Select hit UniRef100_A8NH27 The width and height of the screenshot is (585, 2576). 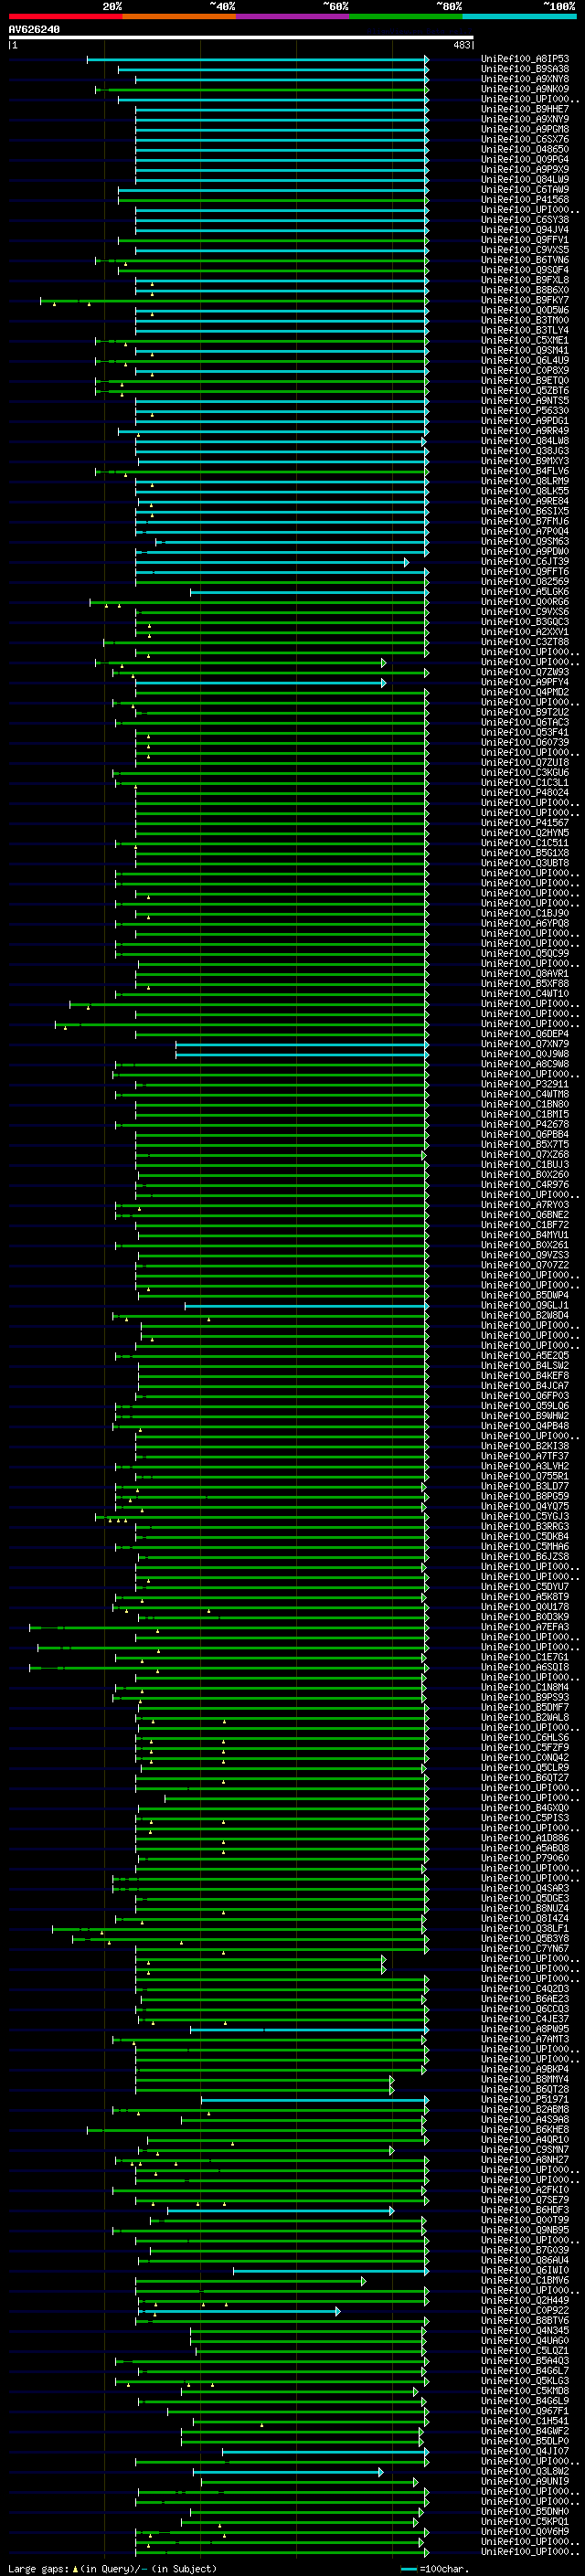[525, 2160]
